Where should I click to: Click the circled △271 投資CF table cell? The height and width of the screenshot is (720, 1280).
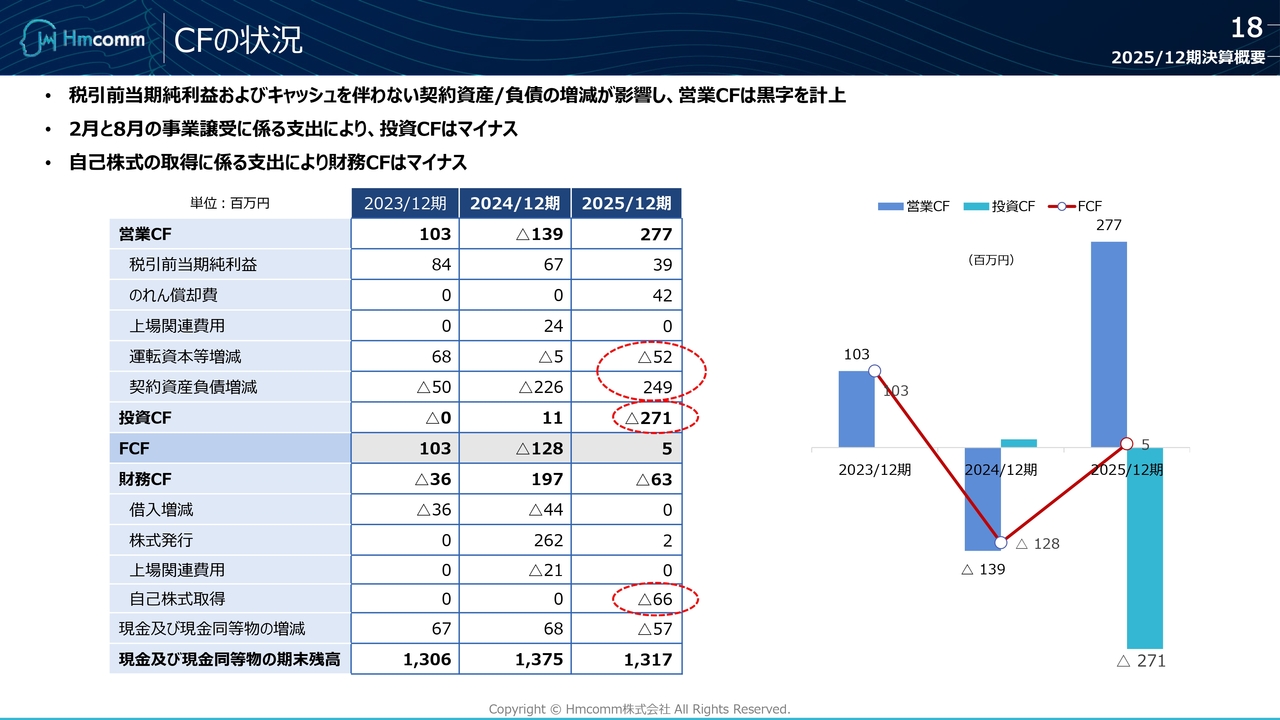pyautogui.click(x=651, y=418)
